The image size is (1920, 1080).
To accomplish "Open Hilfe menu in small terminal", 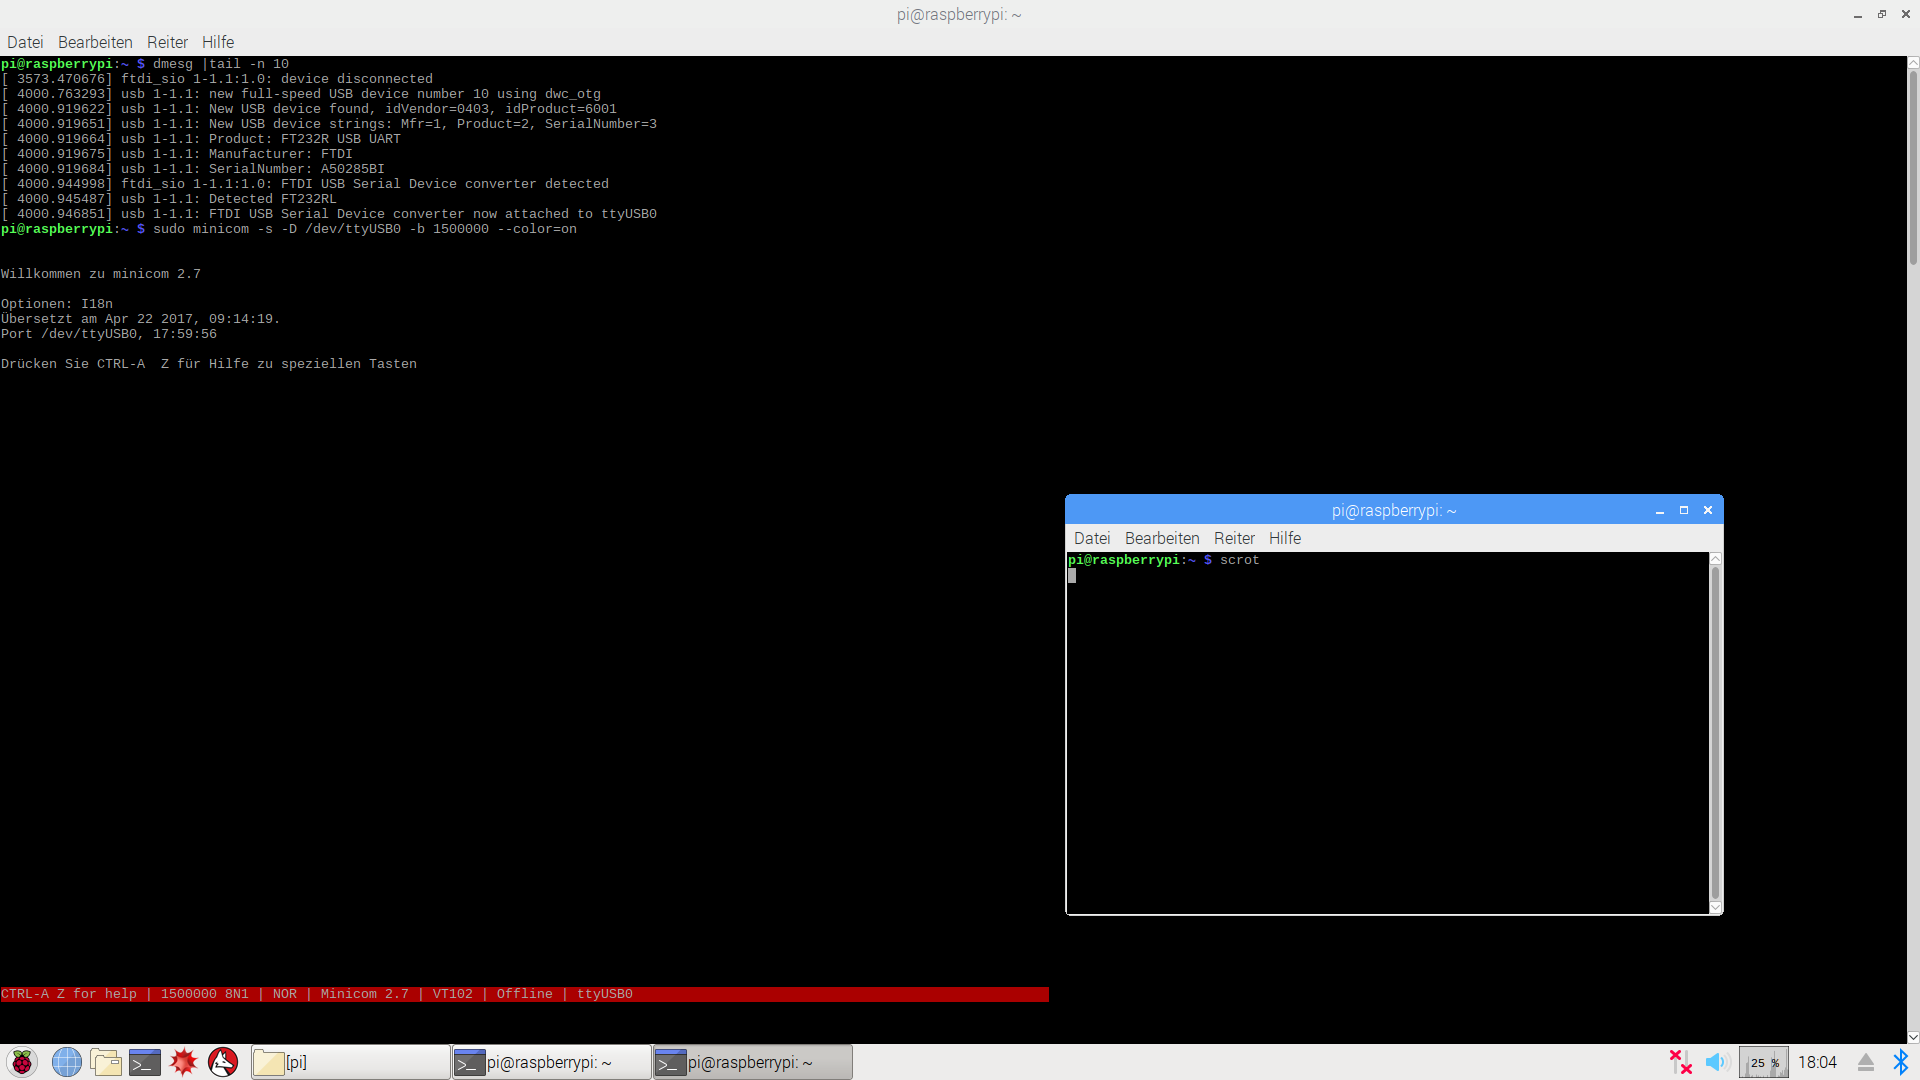I will 1284,538.
